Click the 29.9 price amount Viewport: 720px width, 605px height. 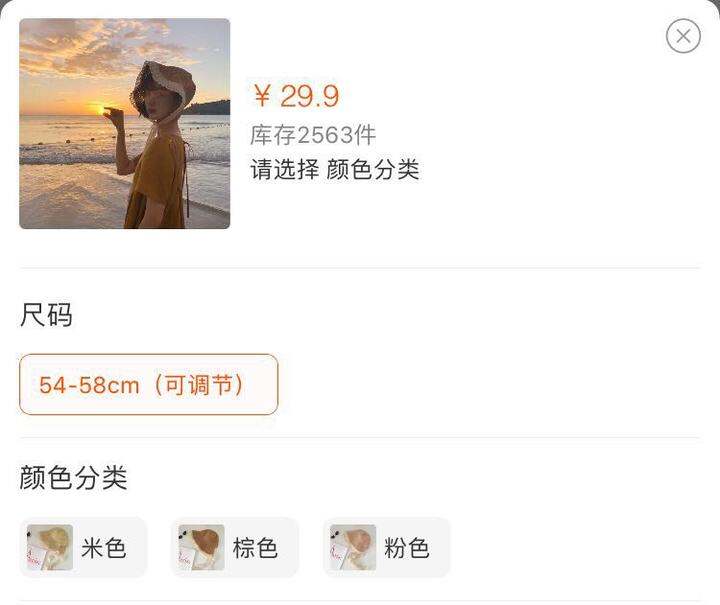point(309,96)
